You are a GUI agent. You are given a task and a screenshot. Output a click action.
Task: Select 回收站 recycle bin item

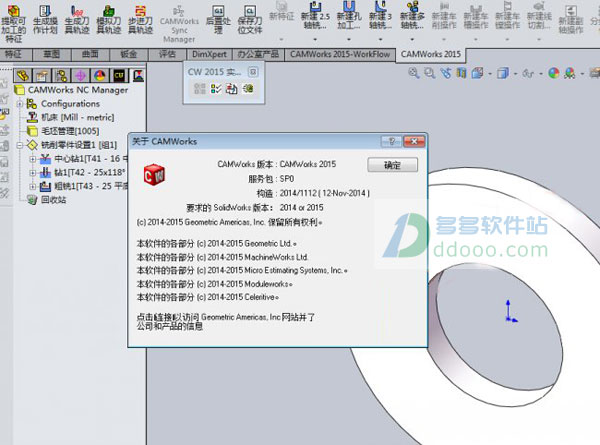tap(47, 200)
